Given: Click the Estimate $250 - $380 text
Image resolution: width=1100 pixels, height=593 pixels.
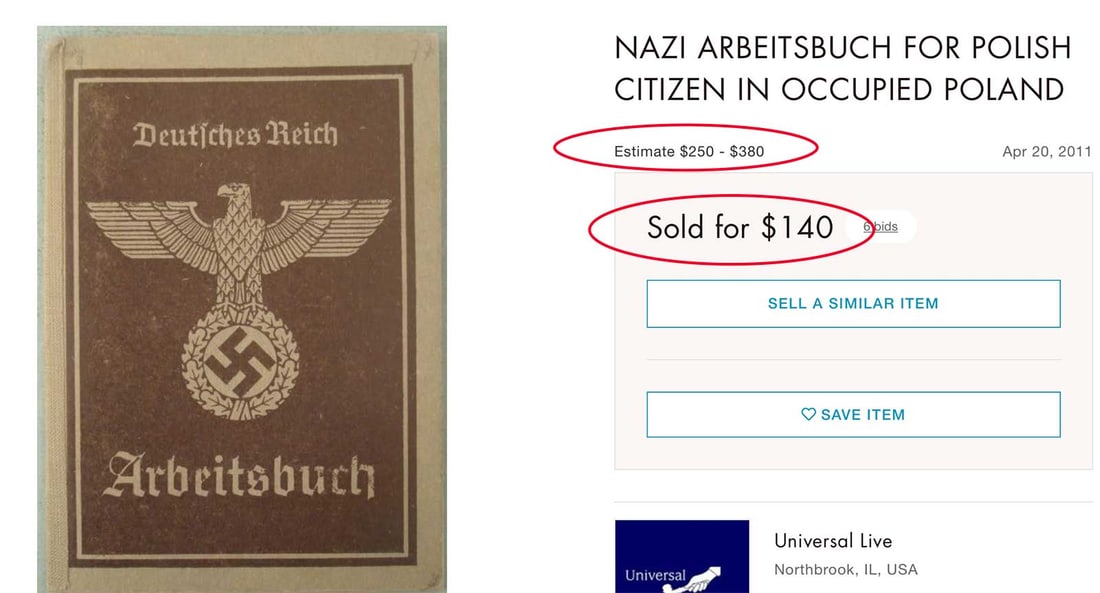Looking at the screenshot, I should [688, 153].
